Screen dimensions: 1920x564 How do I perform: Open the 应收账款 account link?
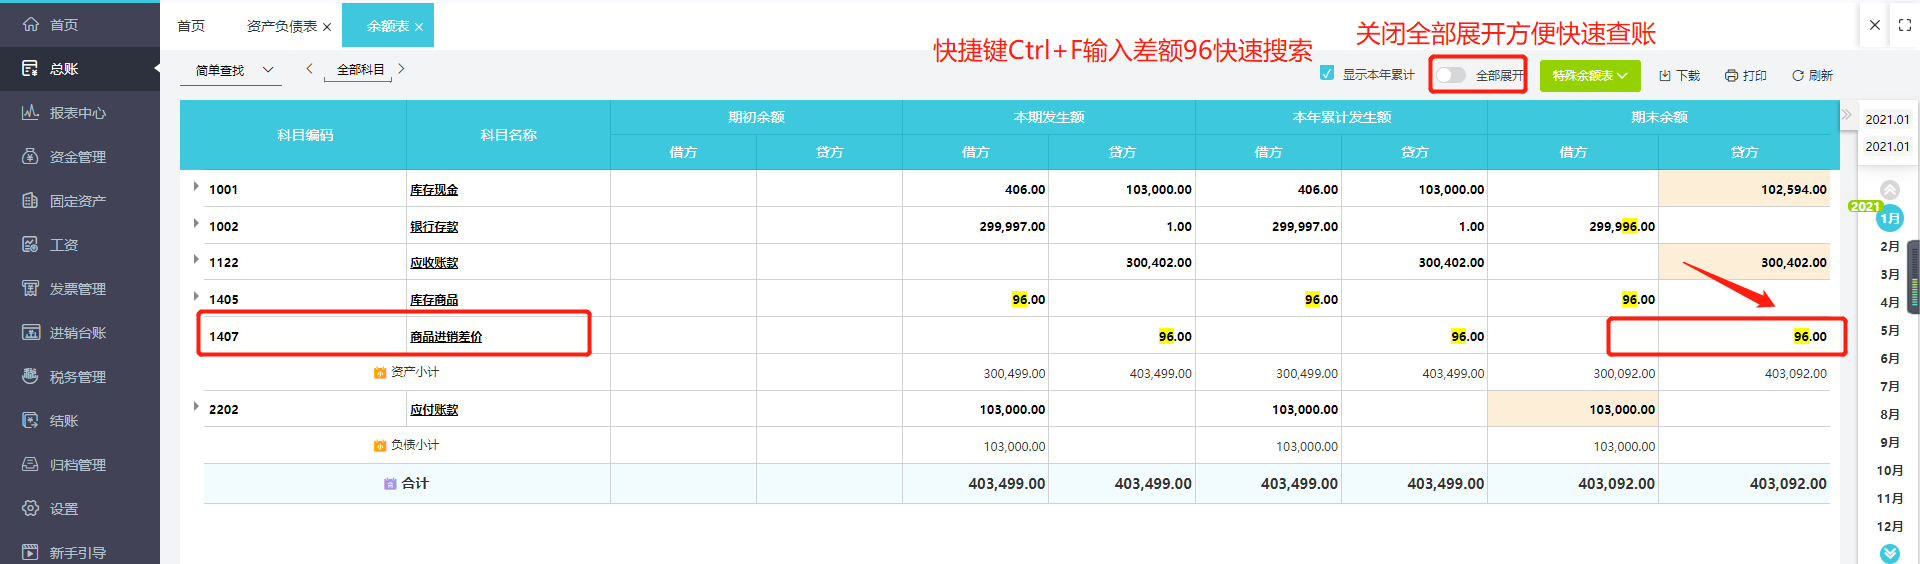[434, 263]
